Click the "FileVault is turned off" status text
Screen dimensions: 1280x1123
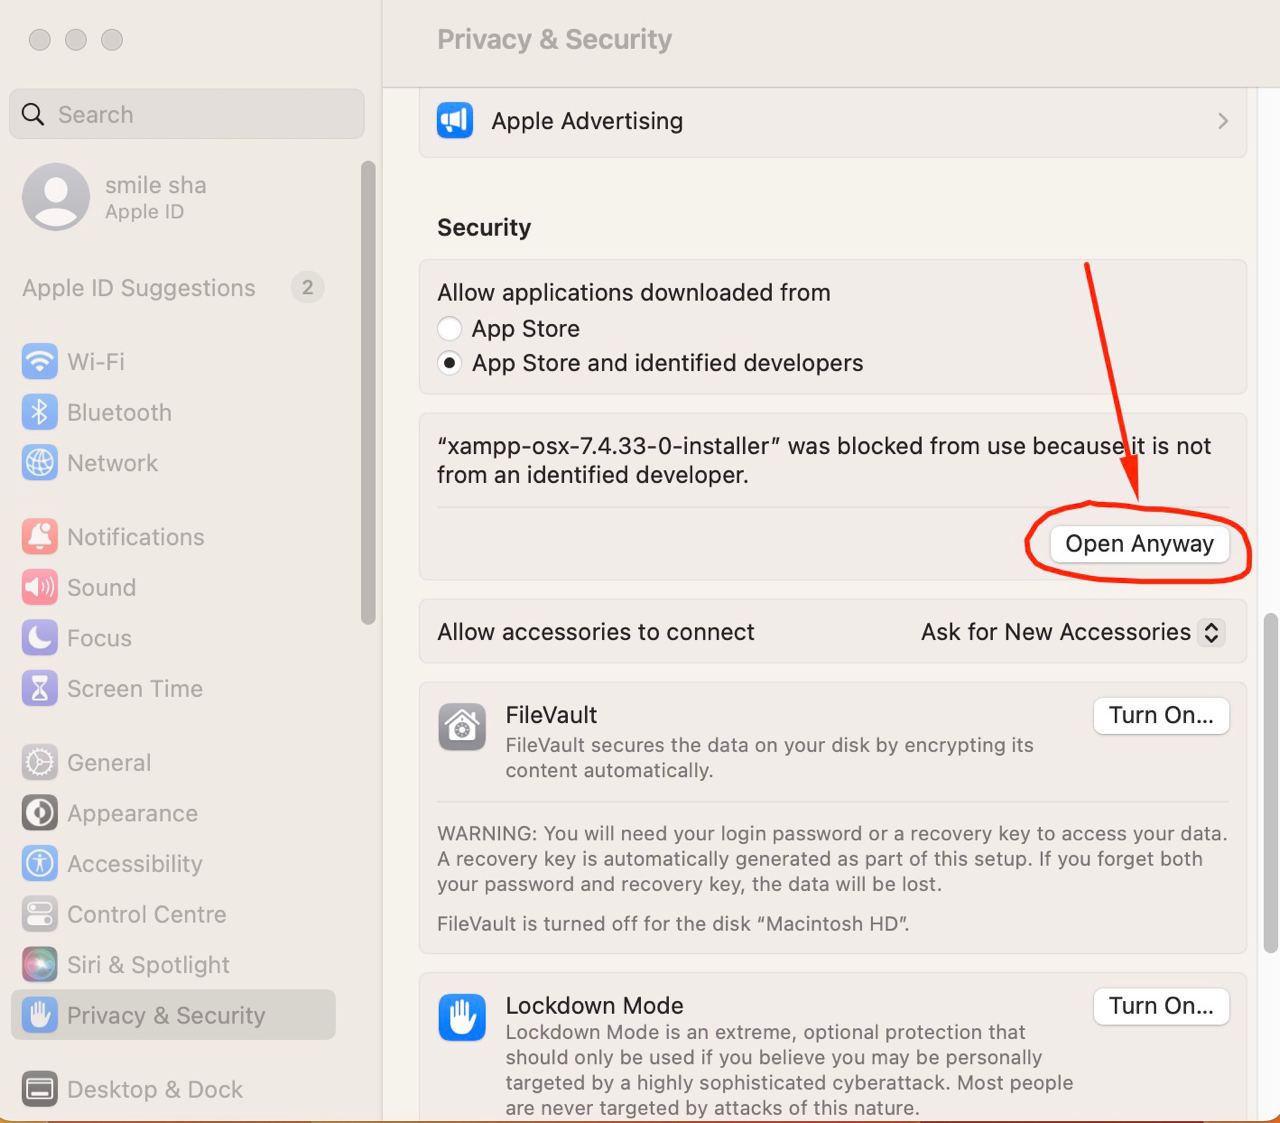click(673, 924)
